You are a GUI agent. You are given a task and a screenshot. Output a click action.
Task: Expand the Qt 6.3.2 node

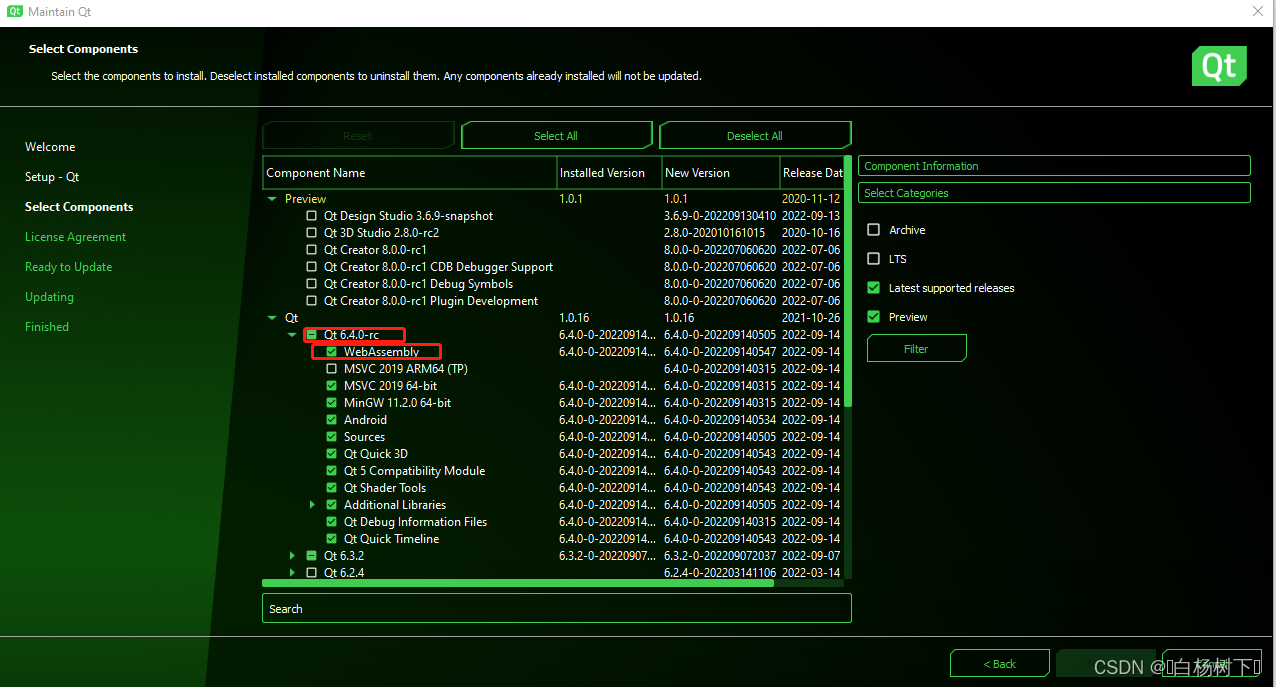click(x=292, y=556)
